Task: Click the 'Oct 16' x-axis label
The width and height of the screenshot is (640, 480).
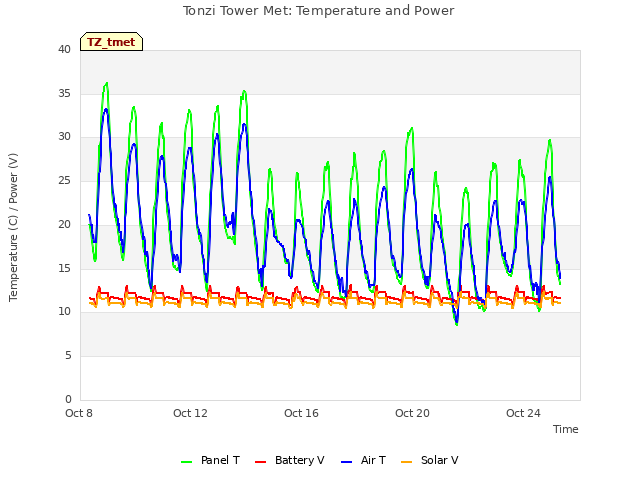Action: [x=301, y=413]
